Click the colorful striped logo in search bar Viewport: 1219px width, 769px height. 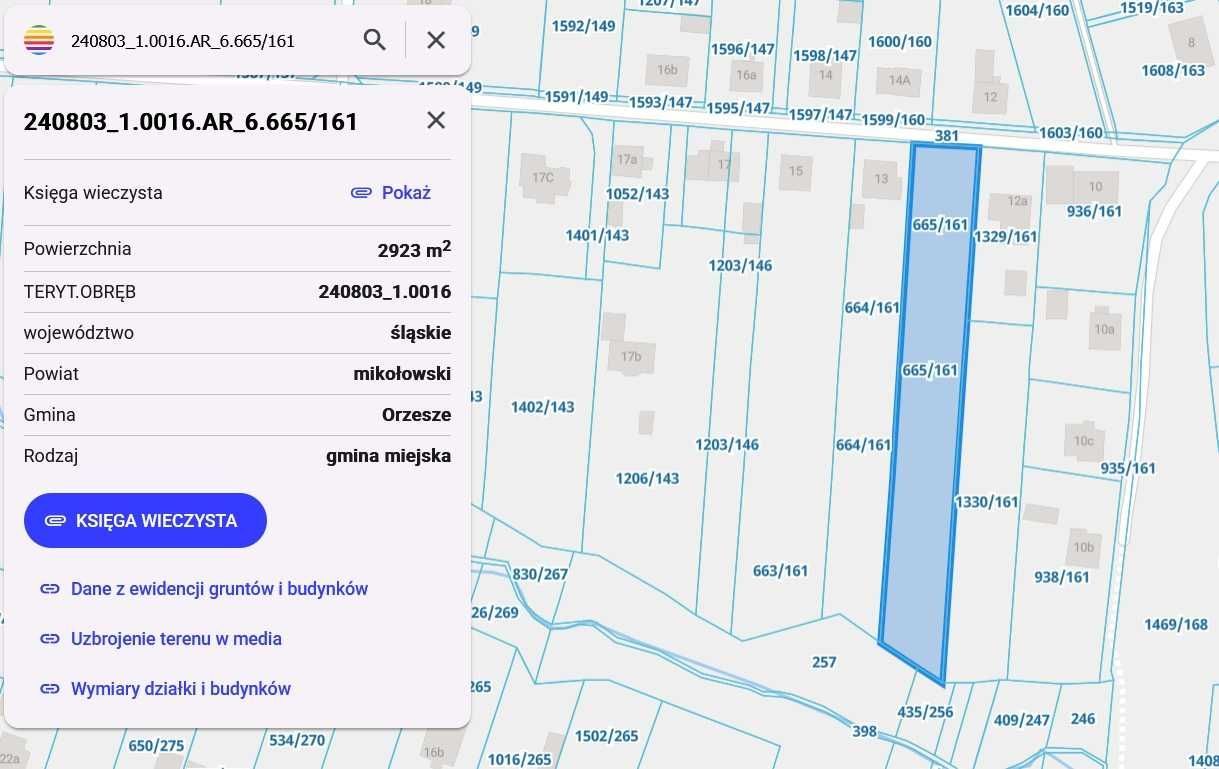coord(39,40)
